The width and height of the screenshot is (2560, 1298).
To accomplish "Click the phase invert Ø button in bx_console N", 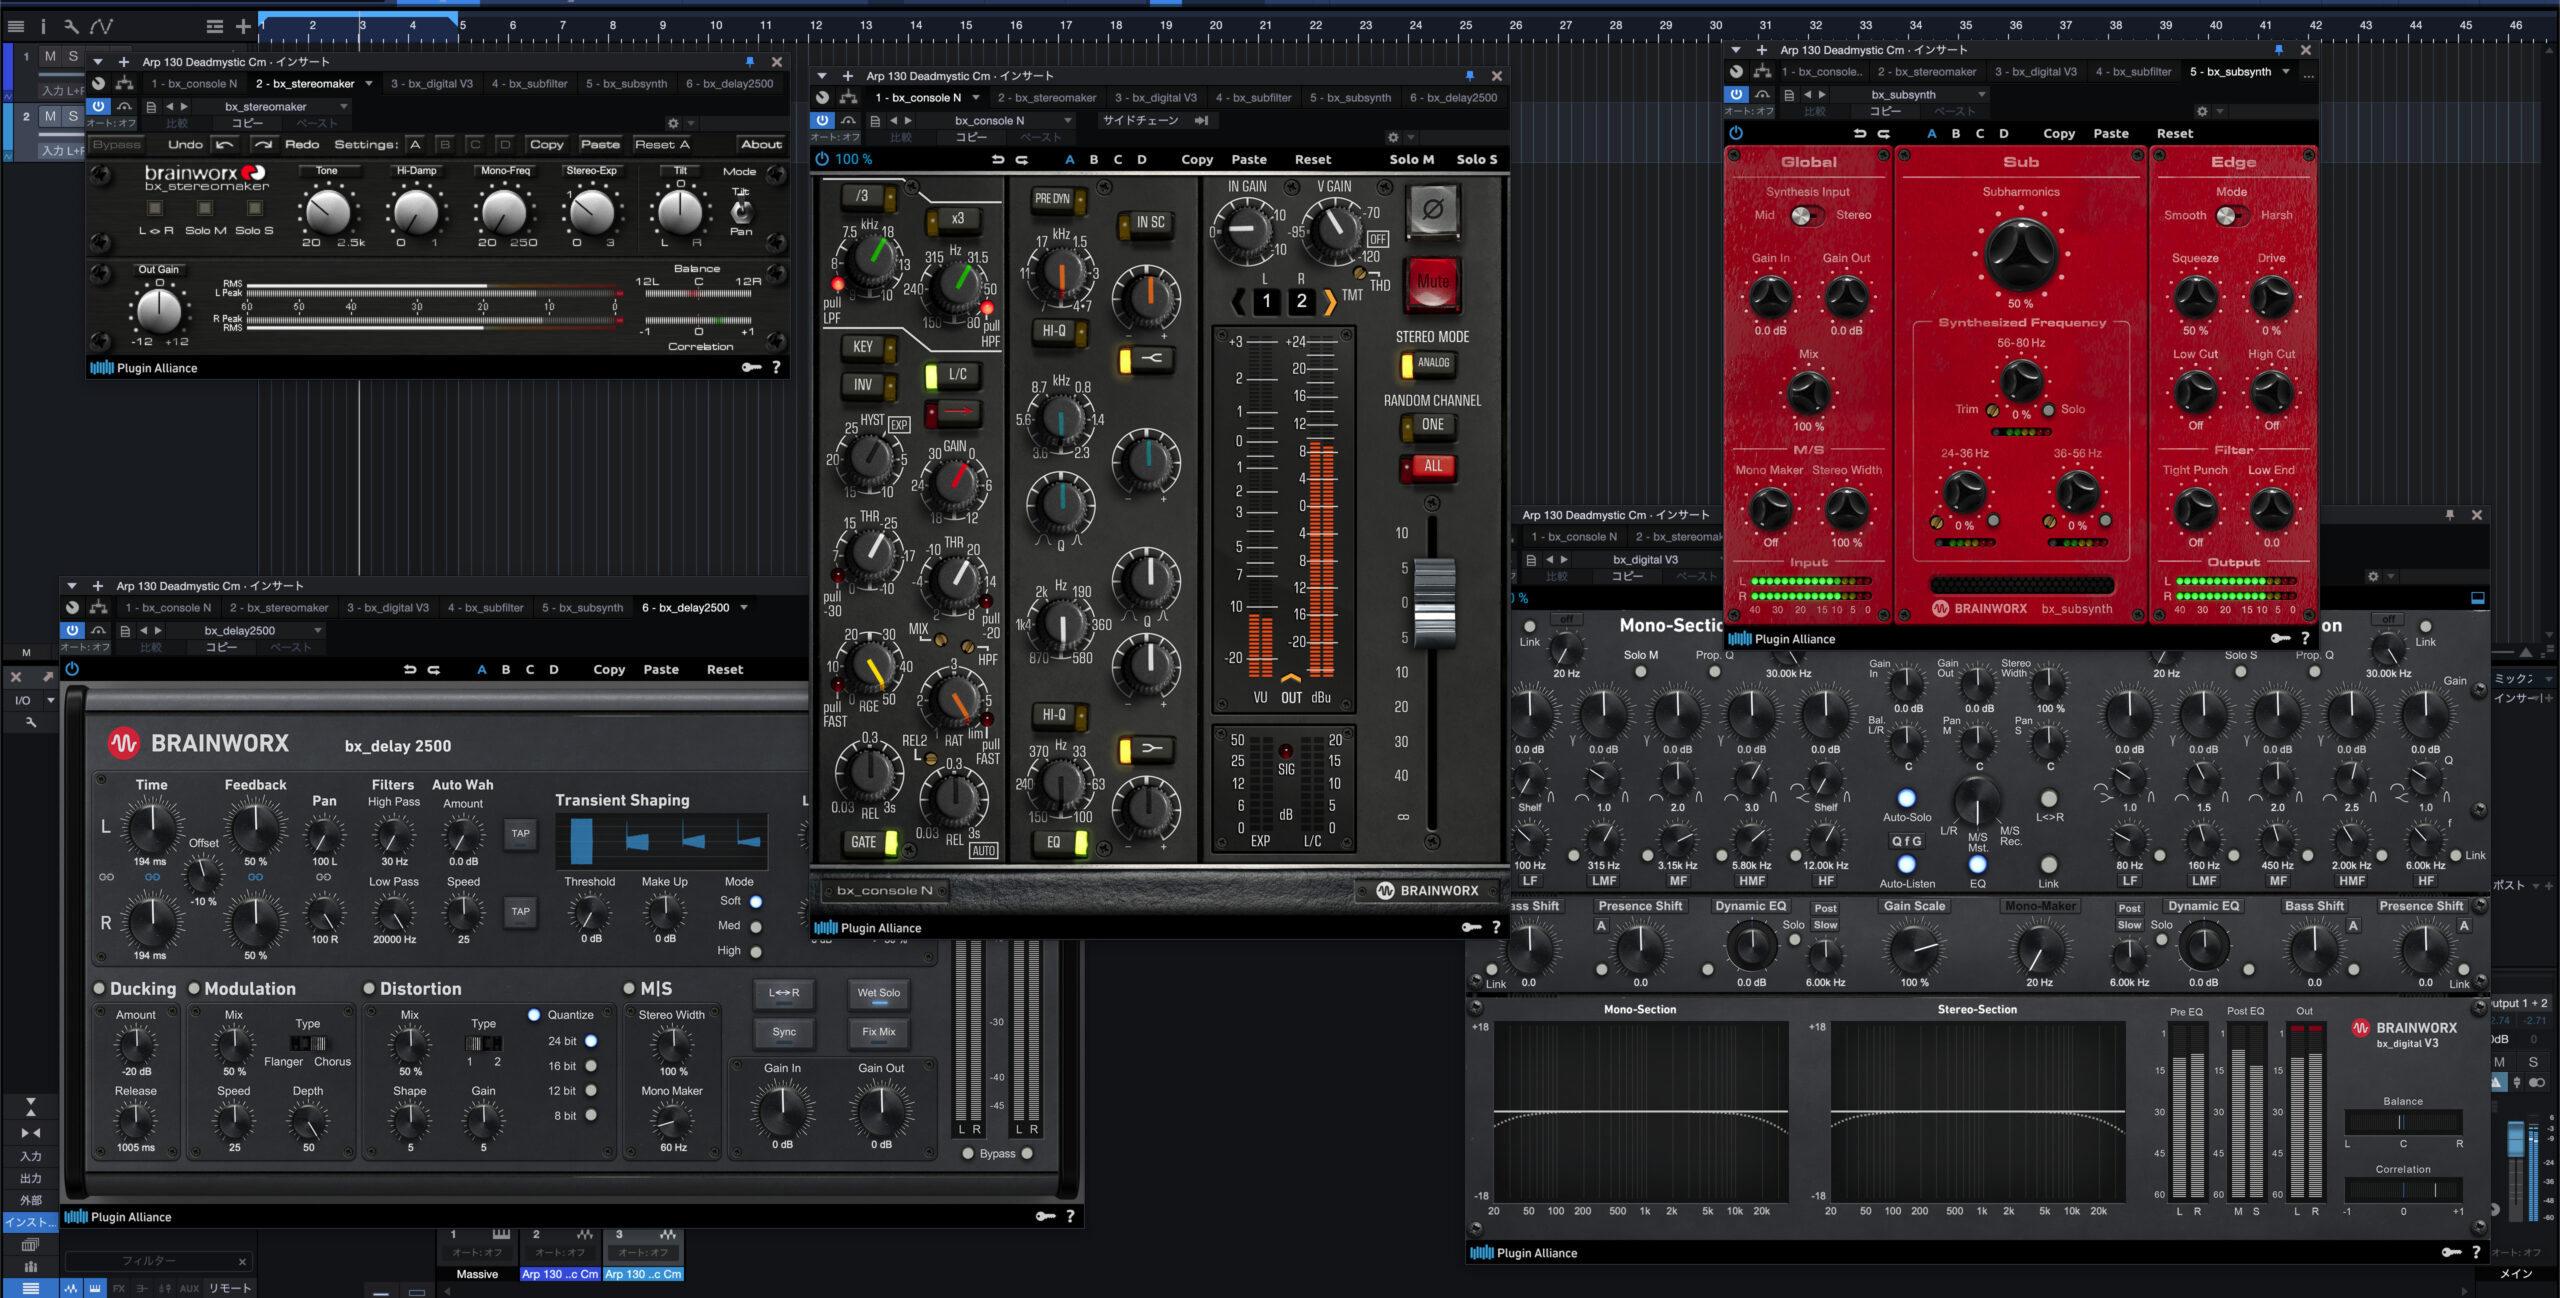I will click(x=1433, y=210).
